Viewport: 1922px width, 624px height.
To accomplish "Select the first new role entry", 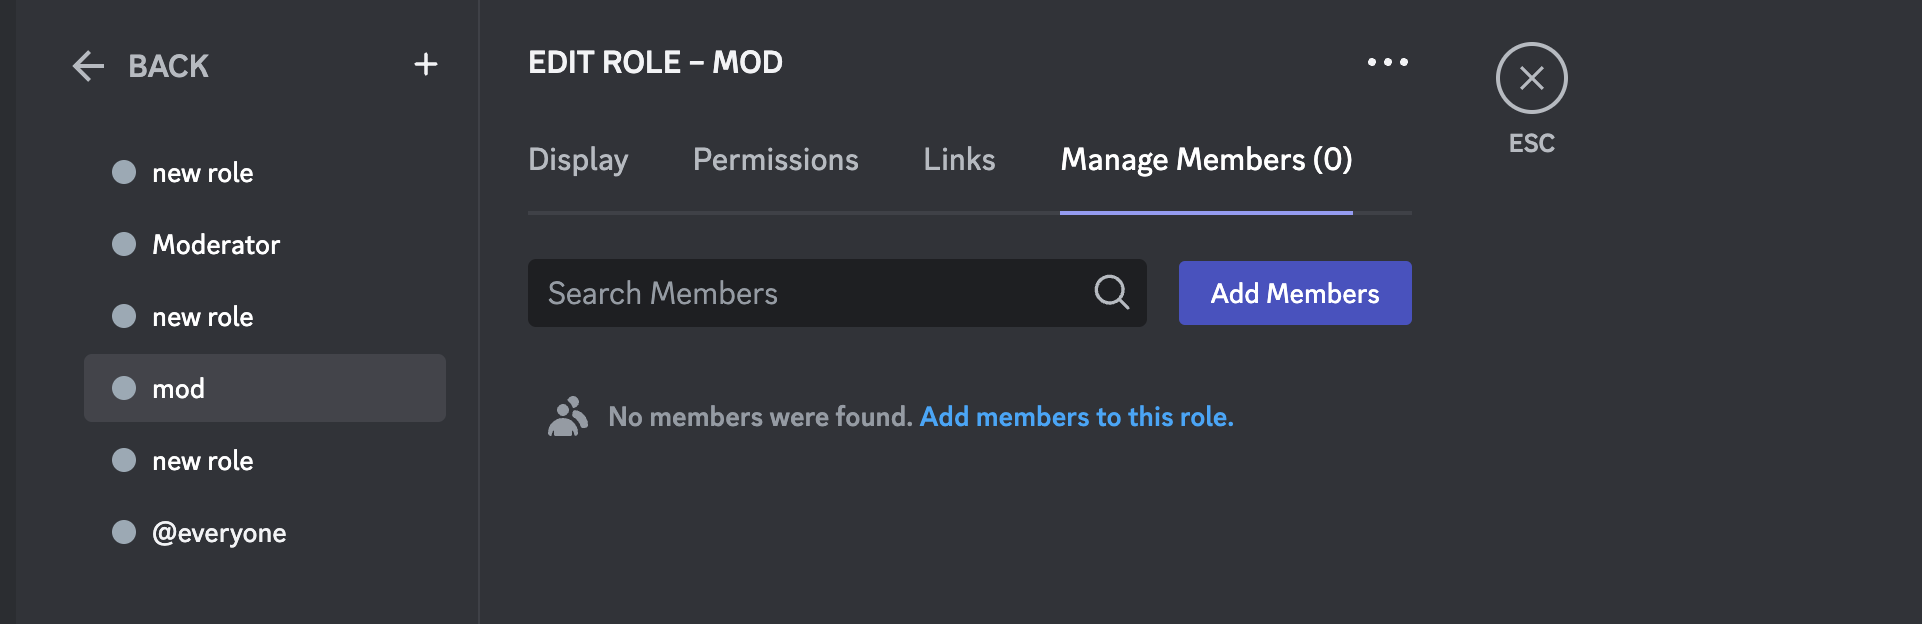I will [203, 172].
